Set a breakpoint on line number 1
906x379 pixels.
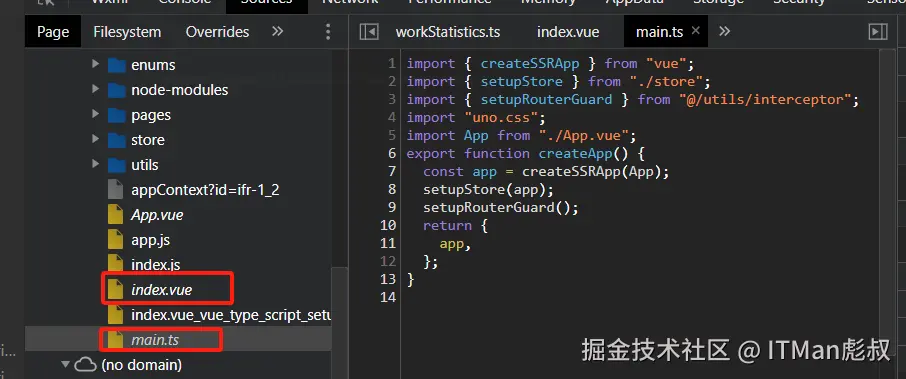coord(392,64)
